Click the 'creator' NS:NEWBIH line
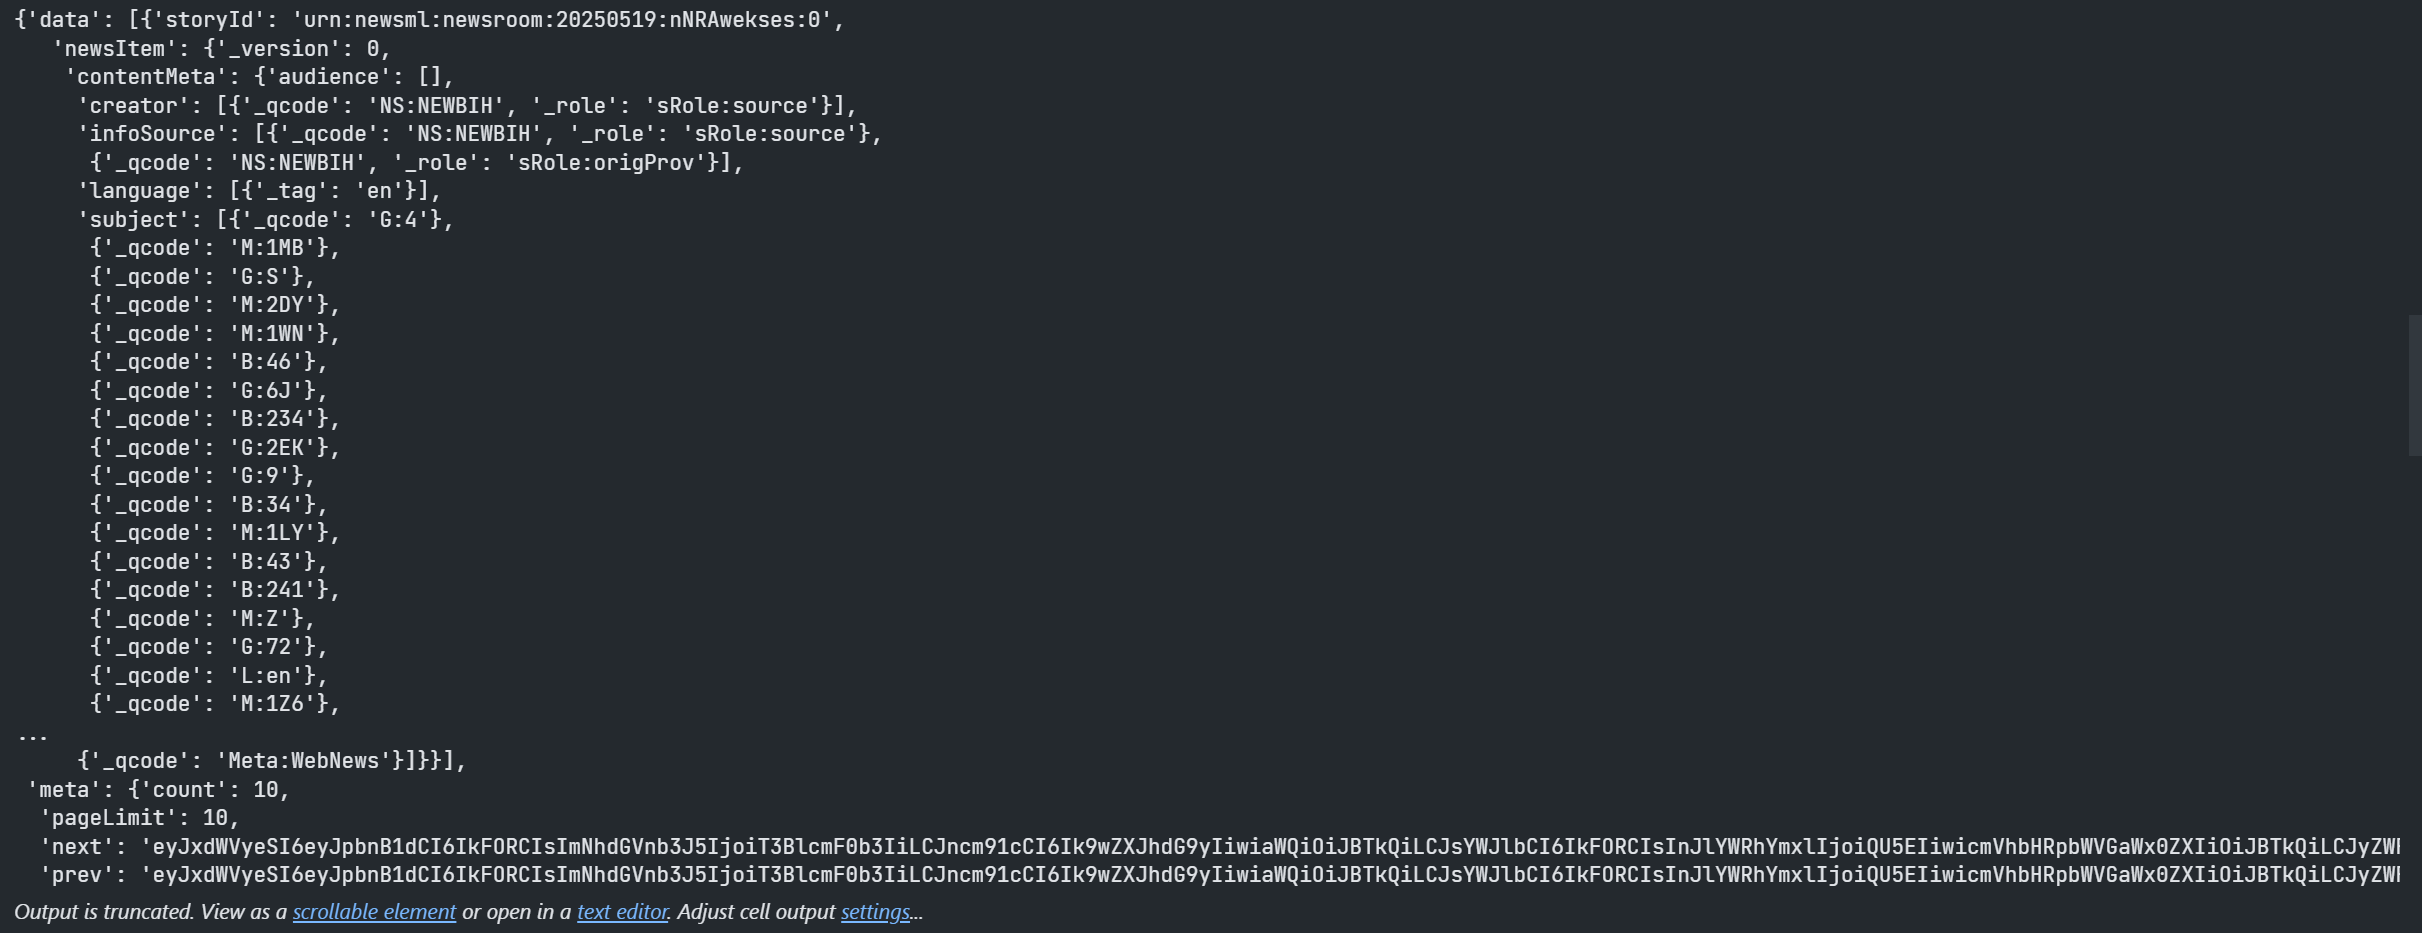 (467, 106)
